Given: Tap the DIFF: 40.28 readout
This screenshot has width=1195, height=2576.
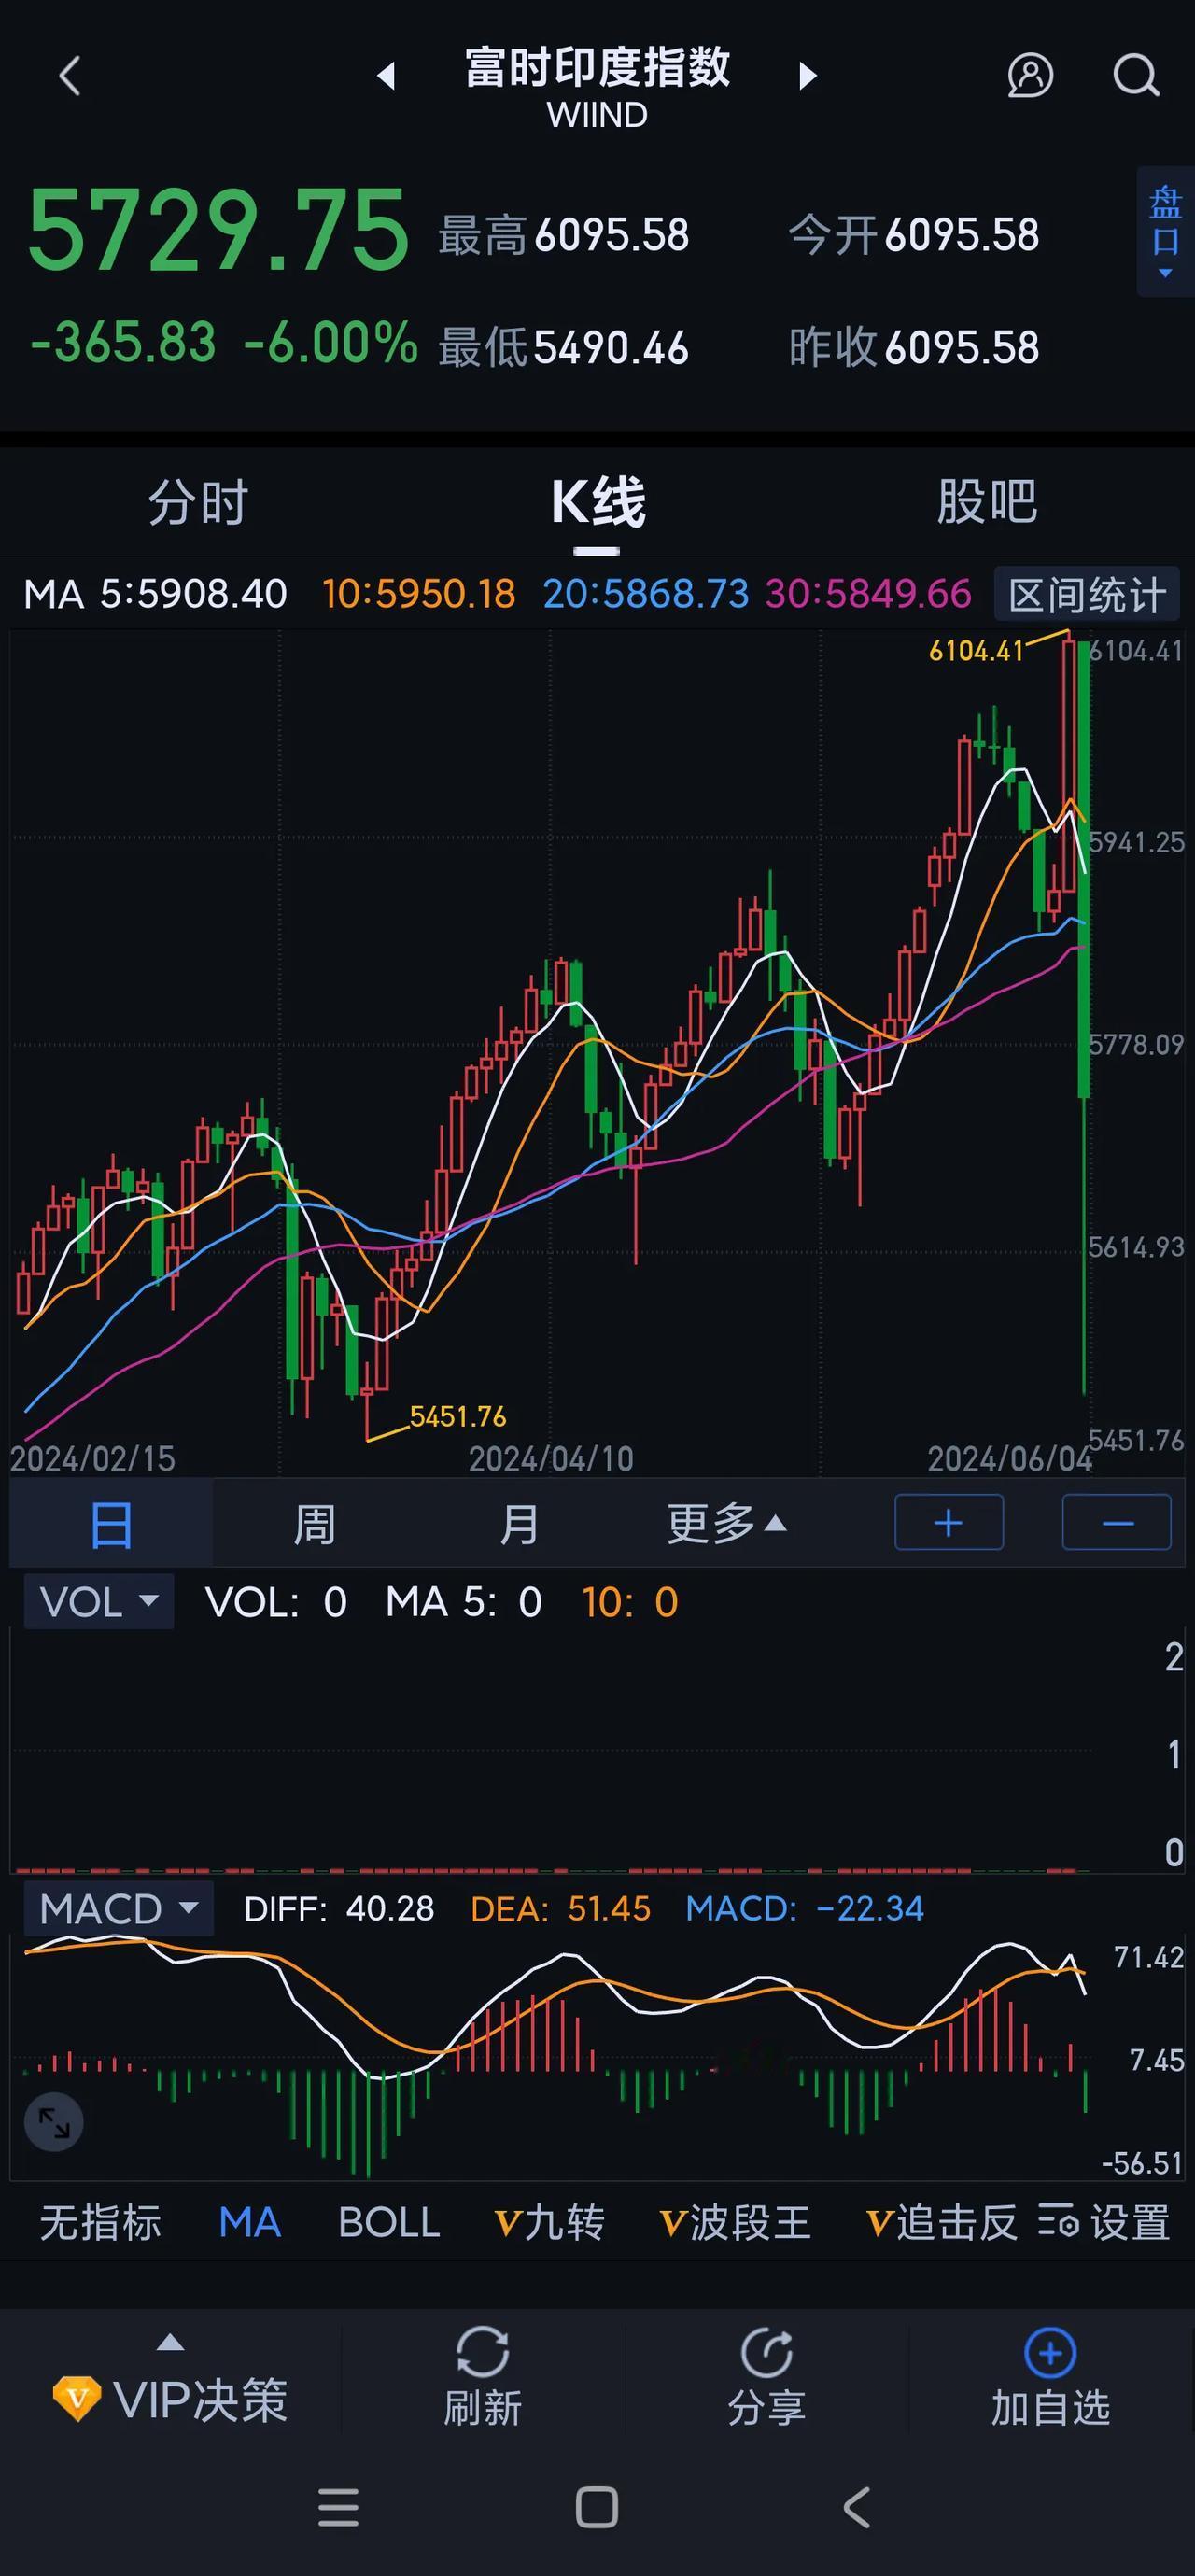Looking at the screenshot, I should click(339, 1909).
